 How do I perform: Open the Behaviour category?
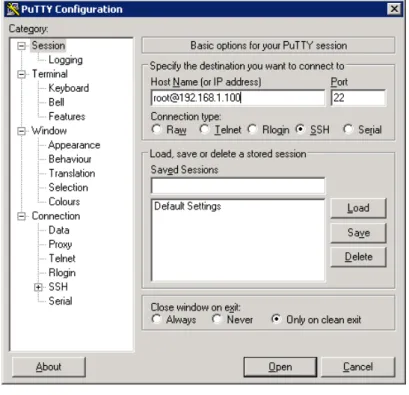(70, 159)
